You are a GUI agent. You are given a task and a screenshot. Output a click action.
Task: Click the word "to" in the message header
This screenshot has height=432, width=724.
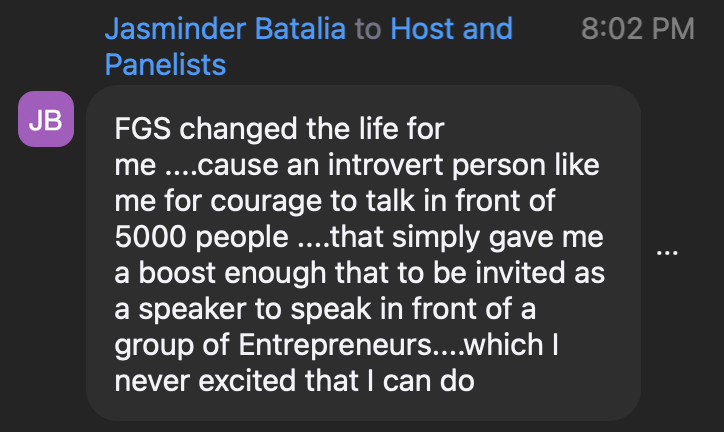point(368,28)
